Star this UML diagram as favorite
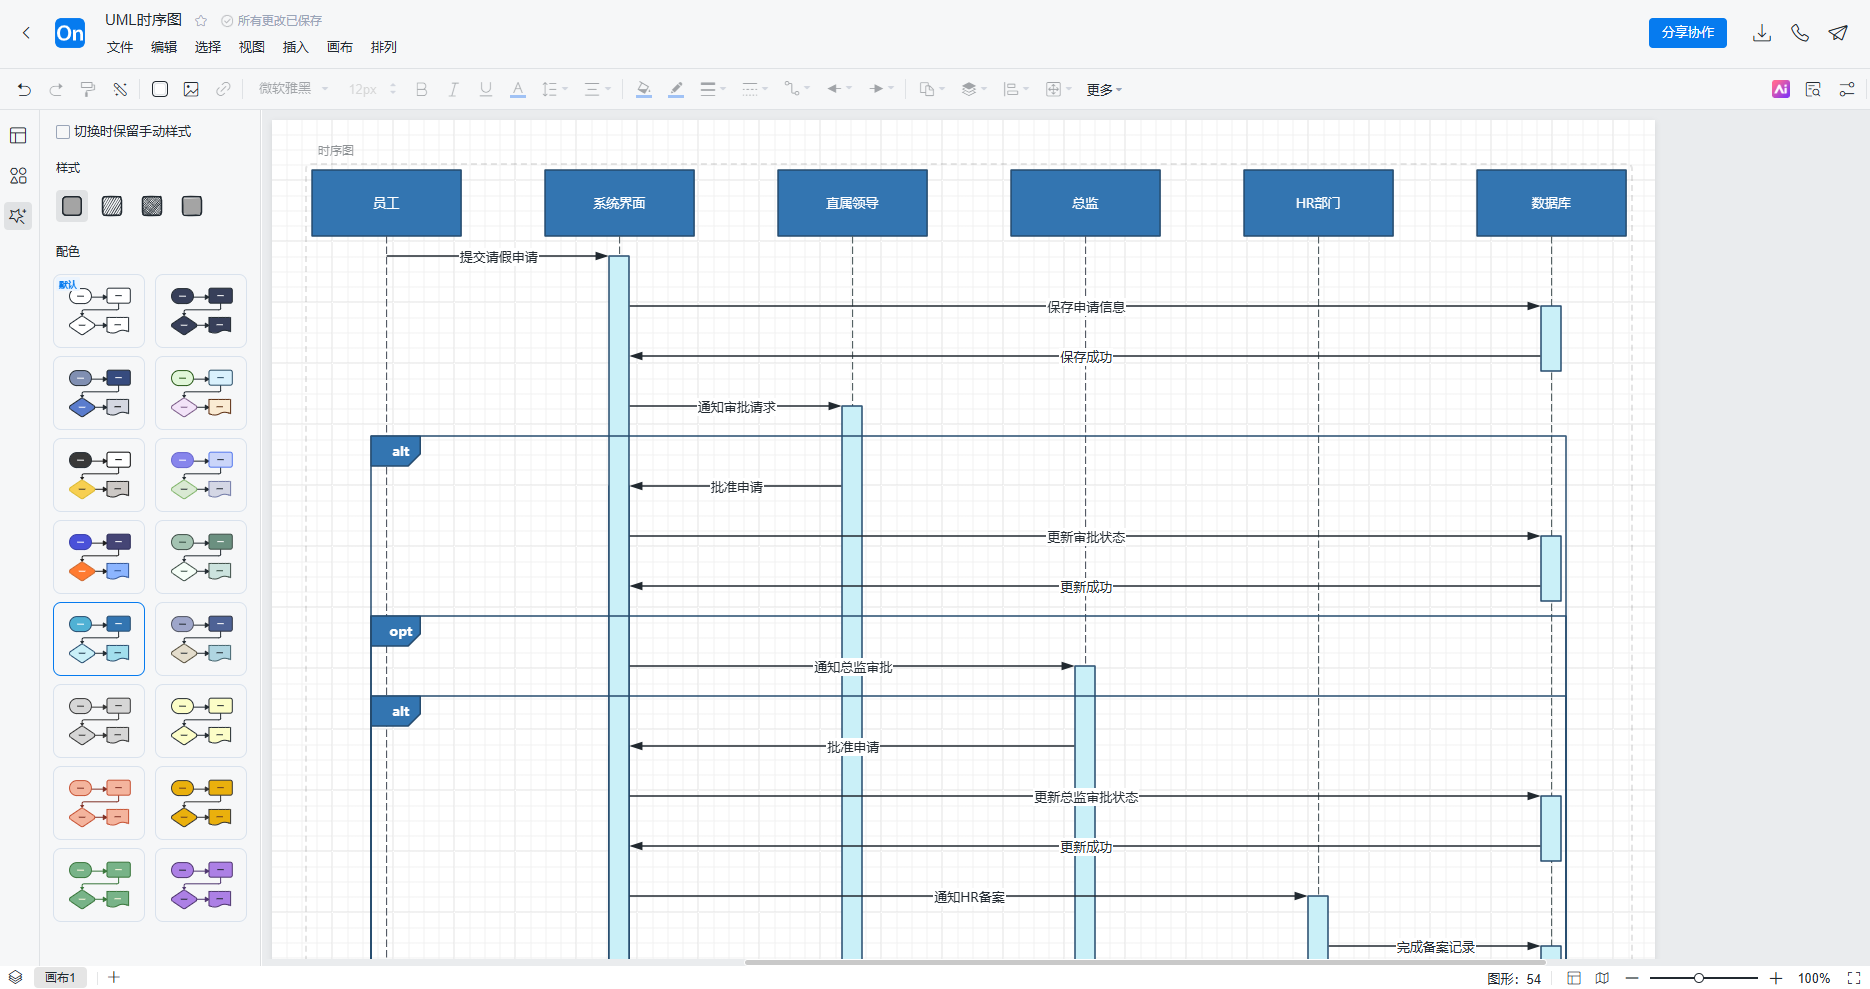Image resolution: width=1870 pixels, height=989 pixels. pos(201,21)
